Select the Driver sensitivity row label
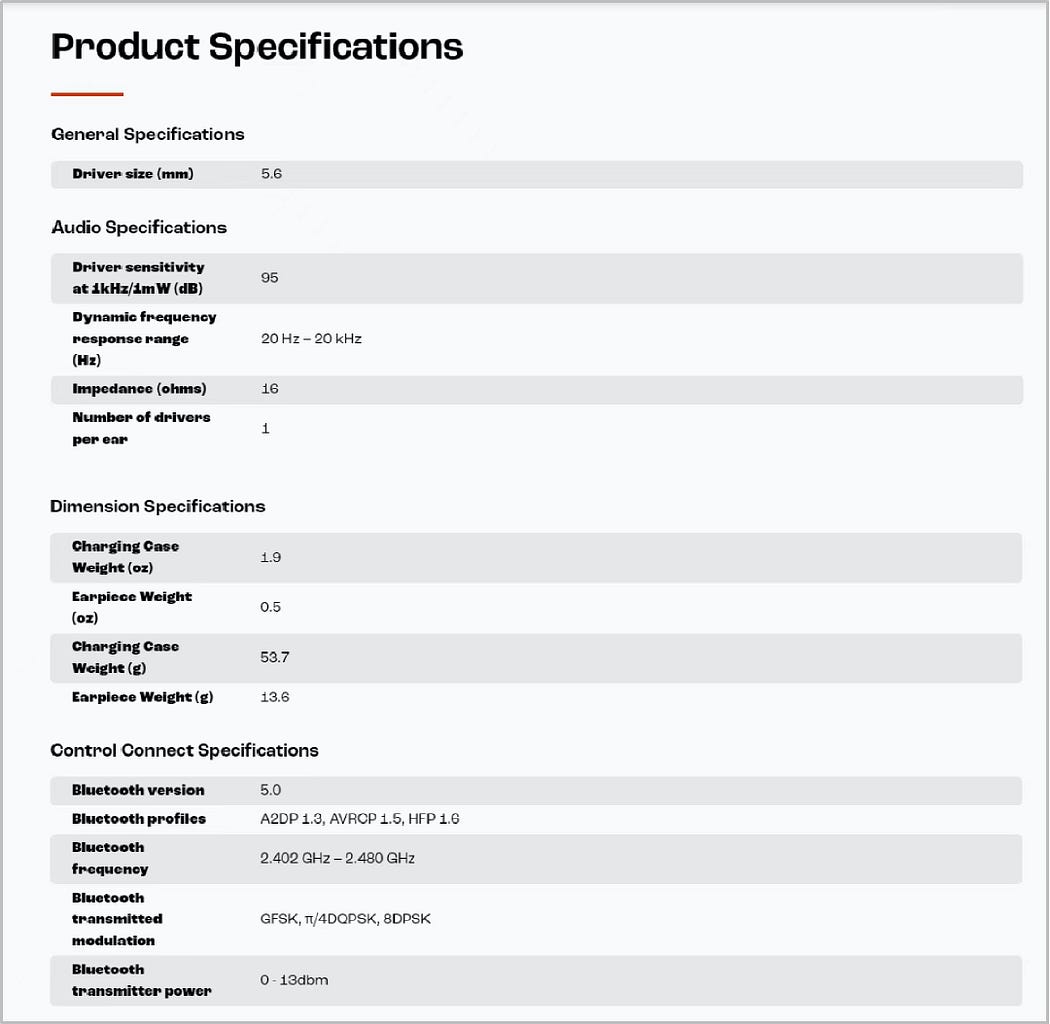The height and width of the screenshot is (1024, 1050). click(138, 278)
